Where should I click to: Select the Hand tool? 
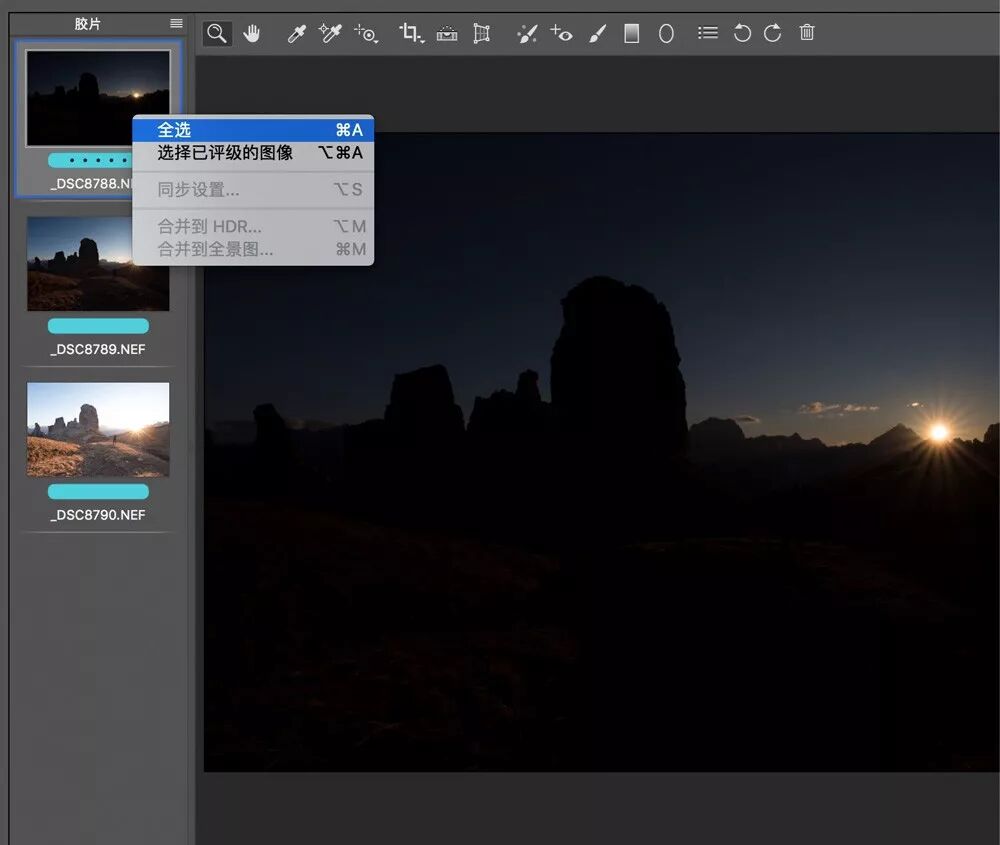click(x=252, y=33)
